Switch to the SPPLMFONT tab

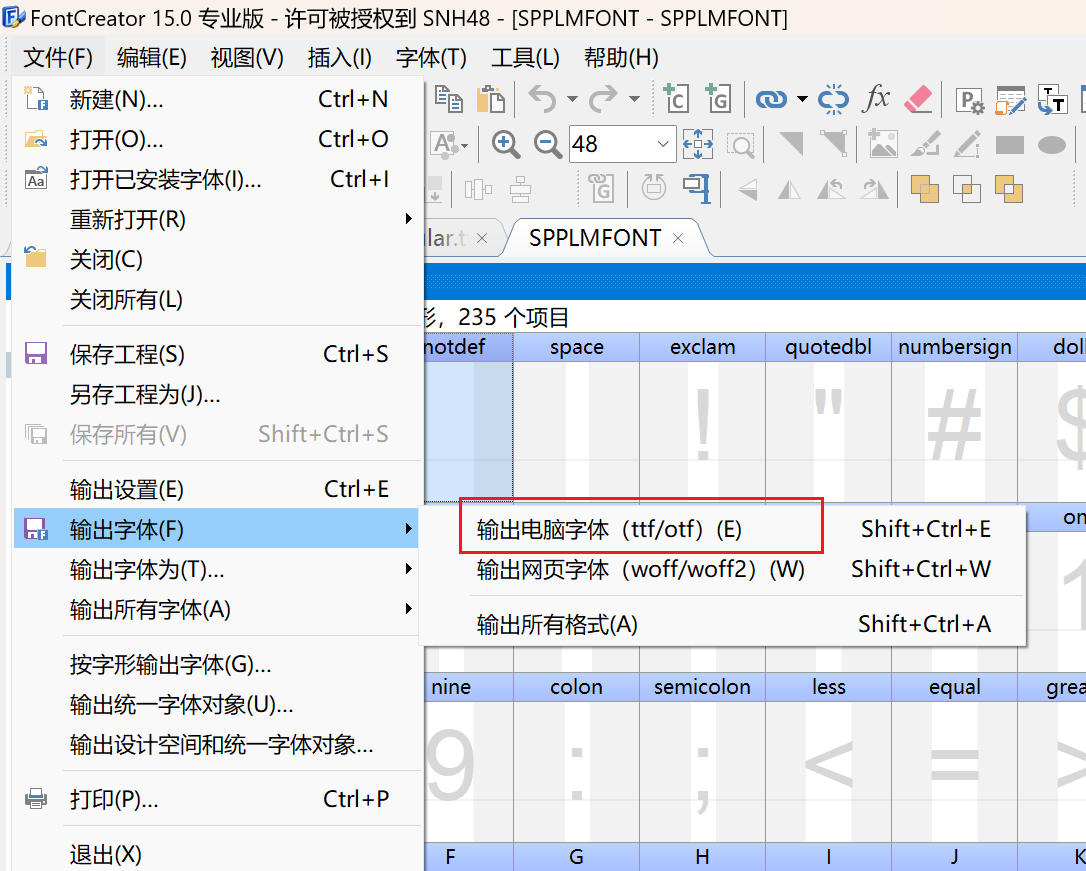point(594,238)
